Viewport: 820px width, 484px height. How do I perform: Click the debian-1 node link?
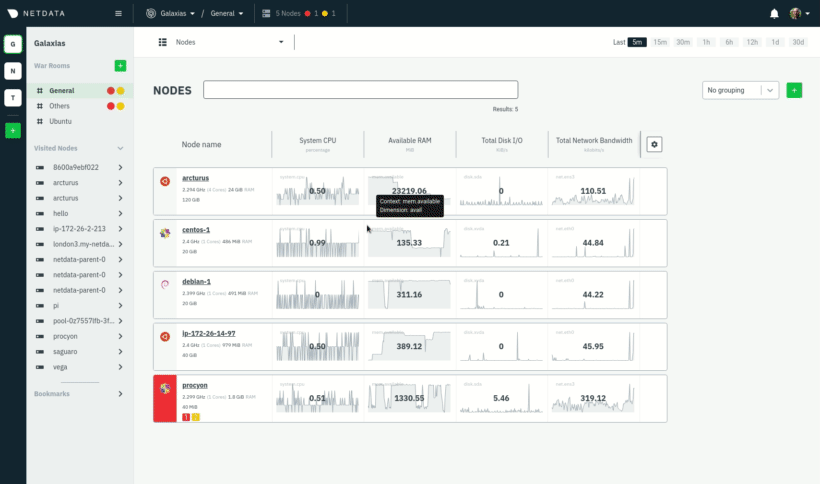(x=196, y=282)
